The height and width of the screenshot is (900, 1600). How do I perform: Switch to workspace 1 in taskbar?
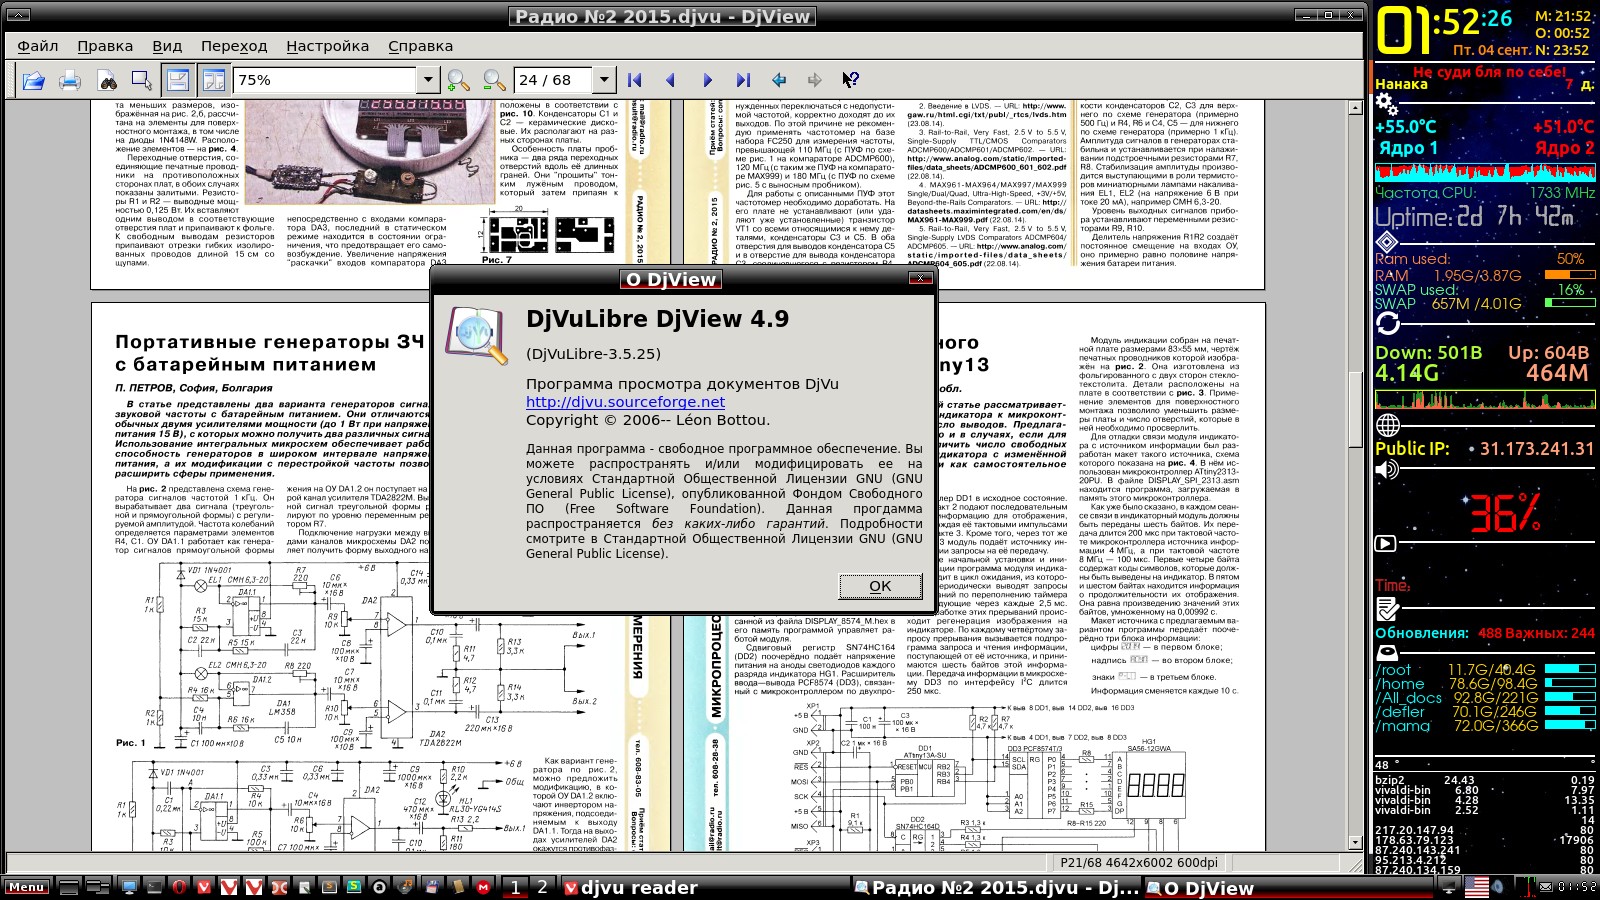point(515,887)
